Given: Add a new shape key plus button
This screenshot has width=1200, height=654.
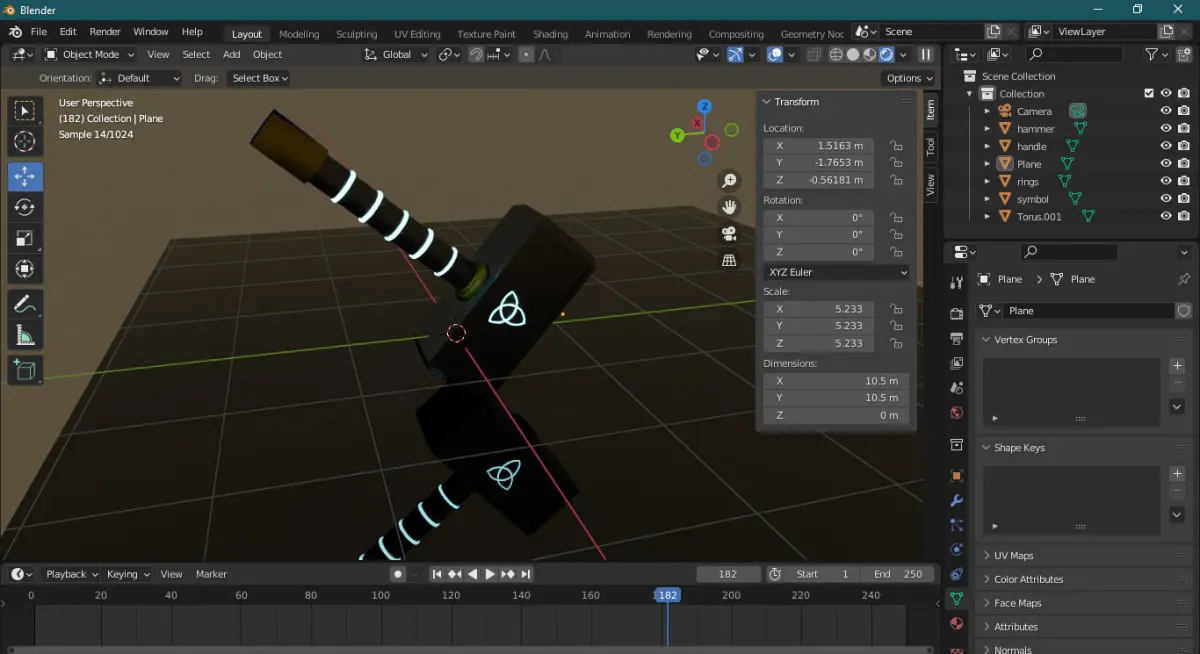Looking at the screenshot, I should (1177, 474).
